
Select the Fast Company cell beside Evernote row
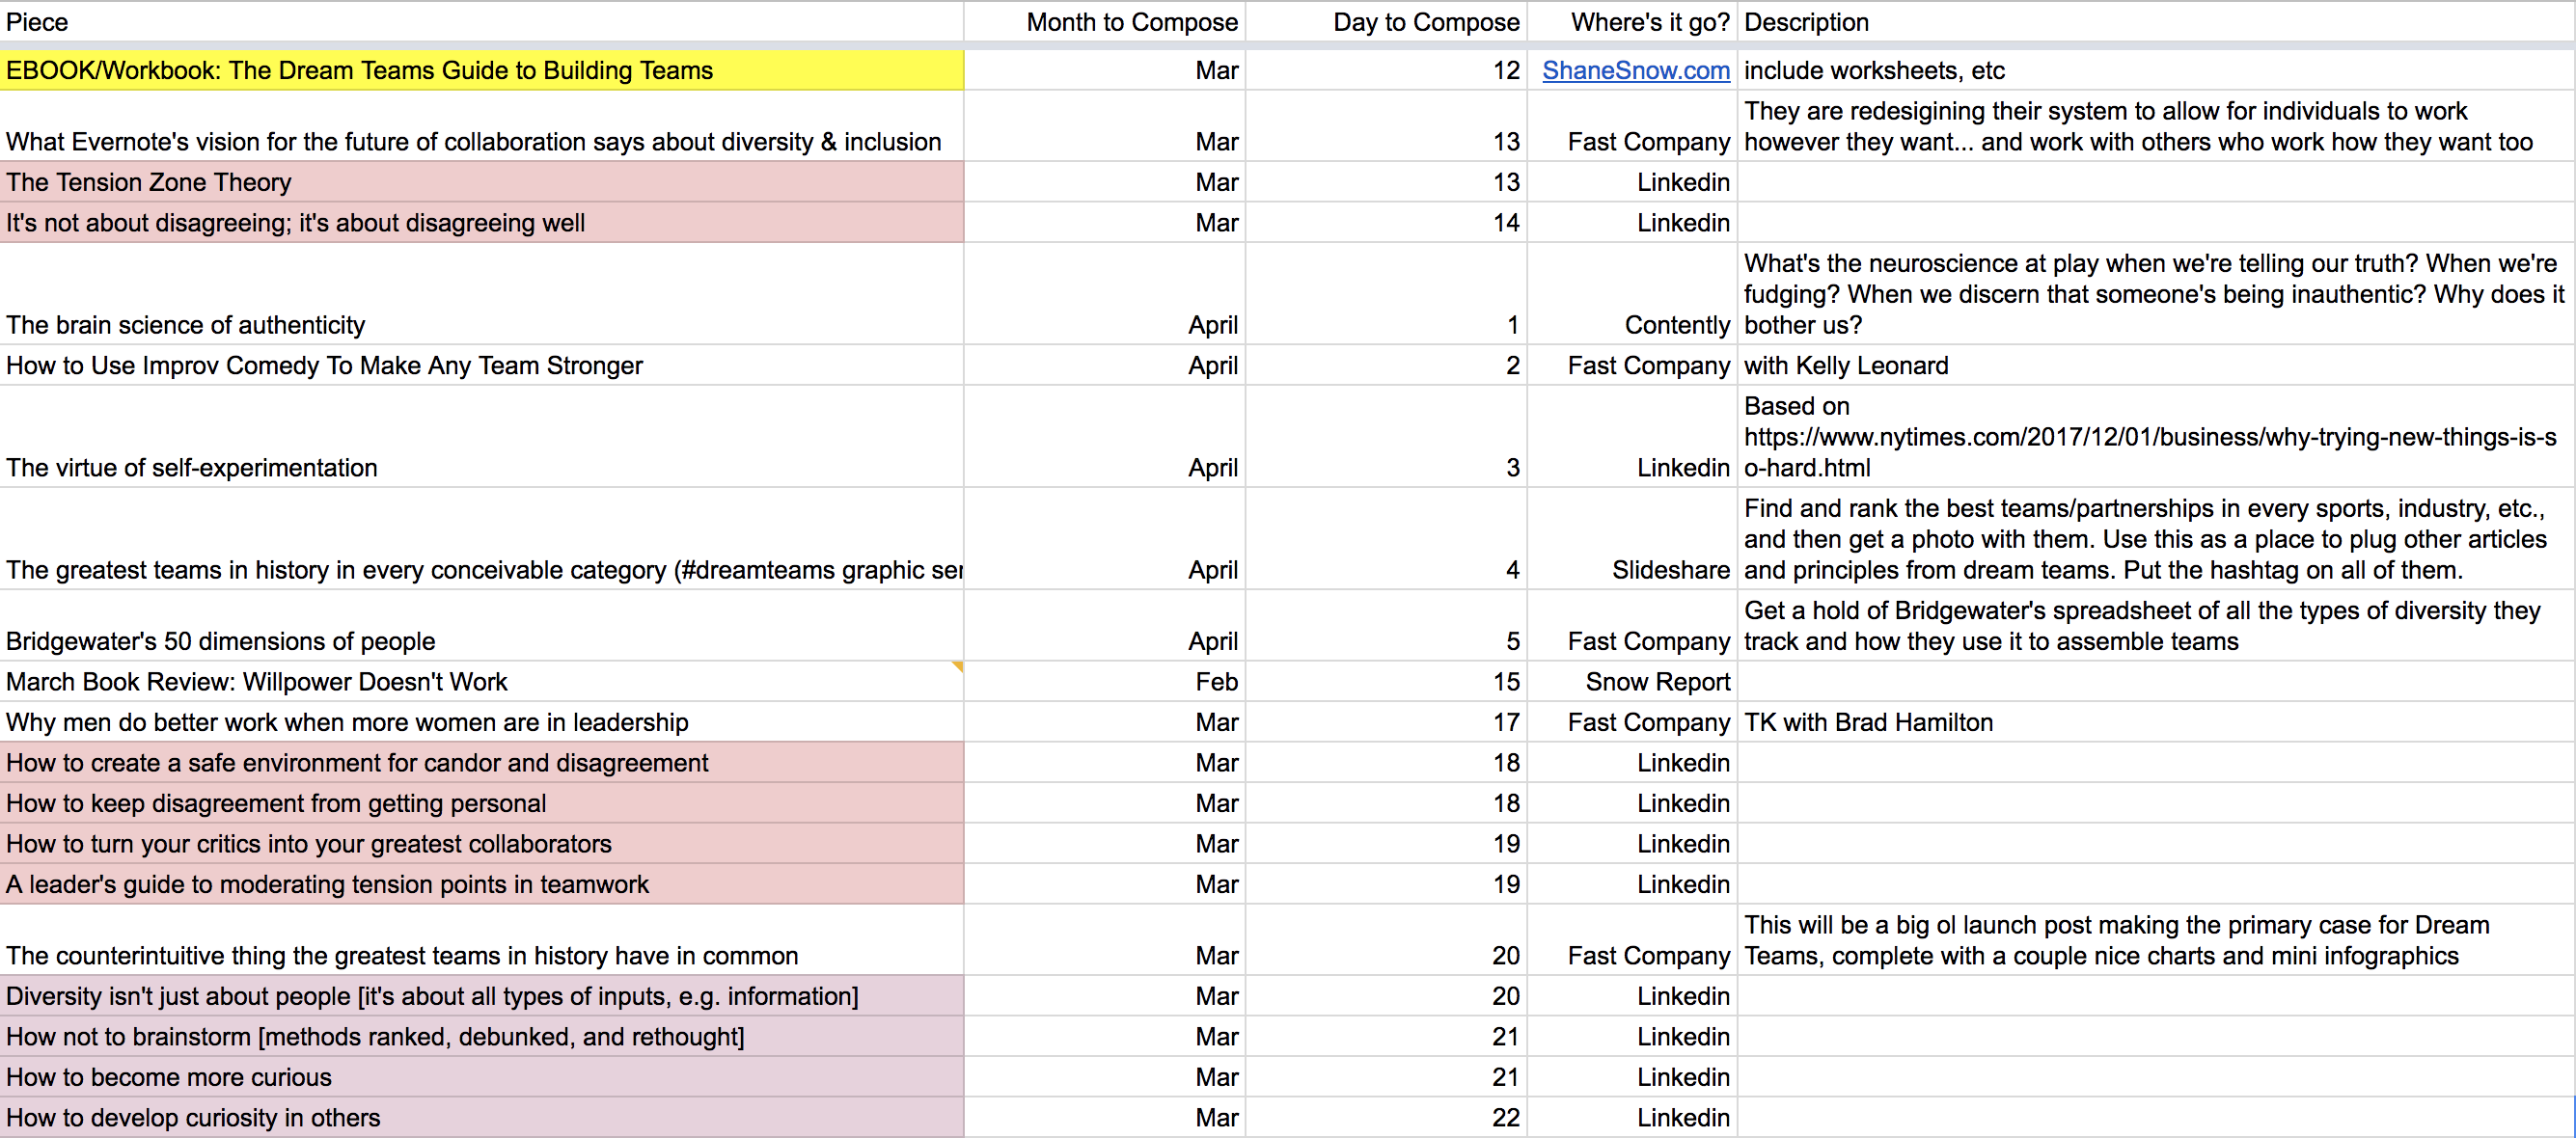pyautogui.click(x=1648, y=141)
